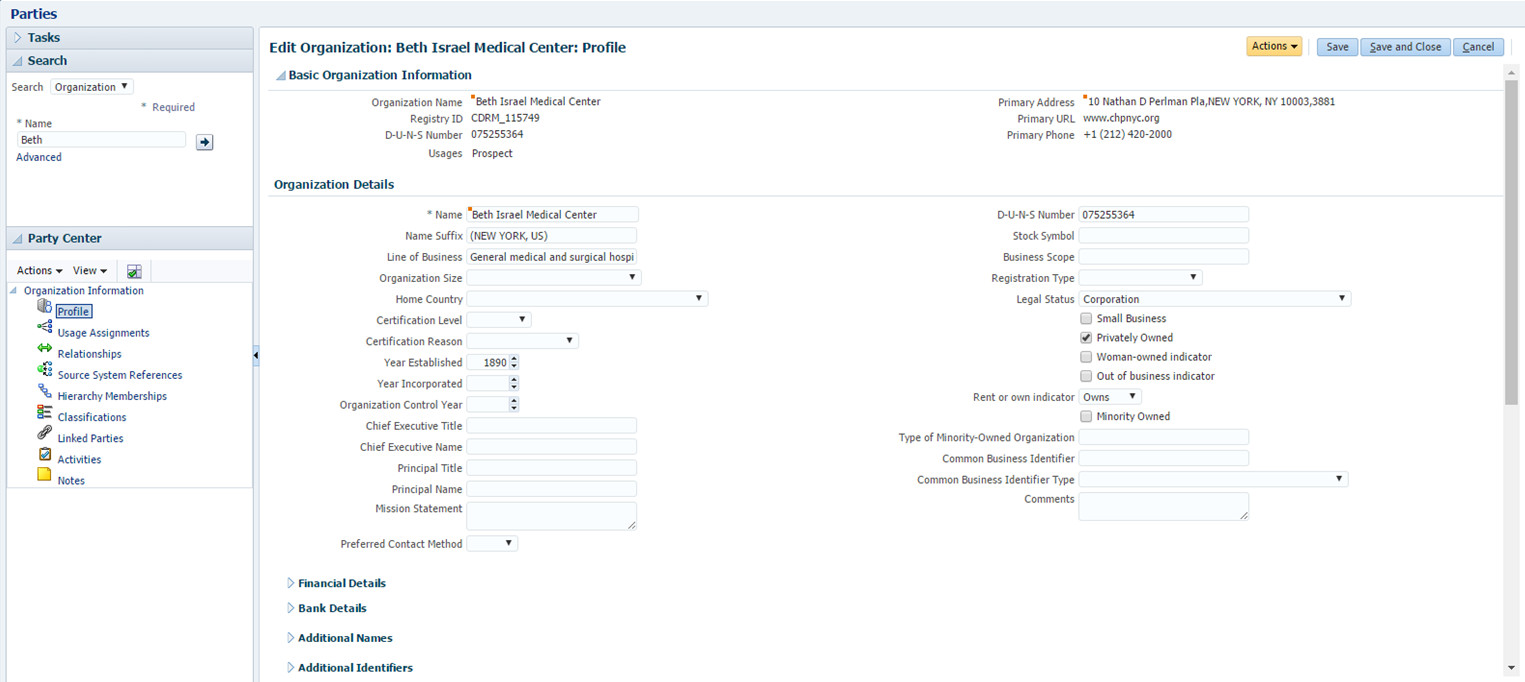The height and width of the screenshot is (682, 1525).
Task: Toggle the Small Business checkbox
Action: tap(1086, 318)
